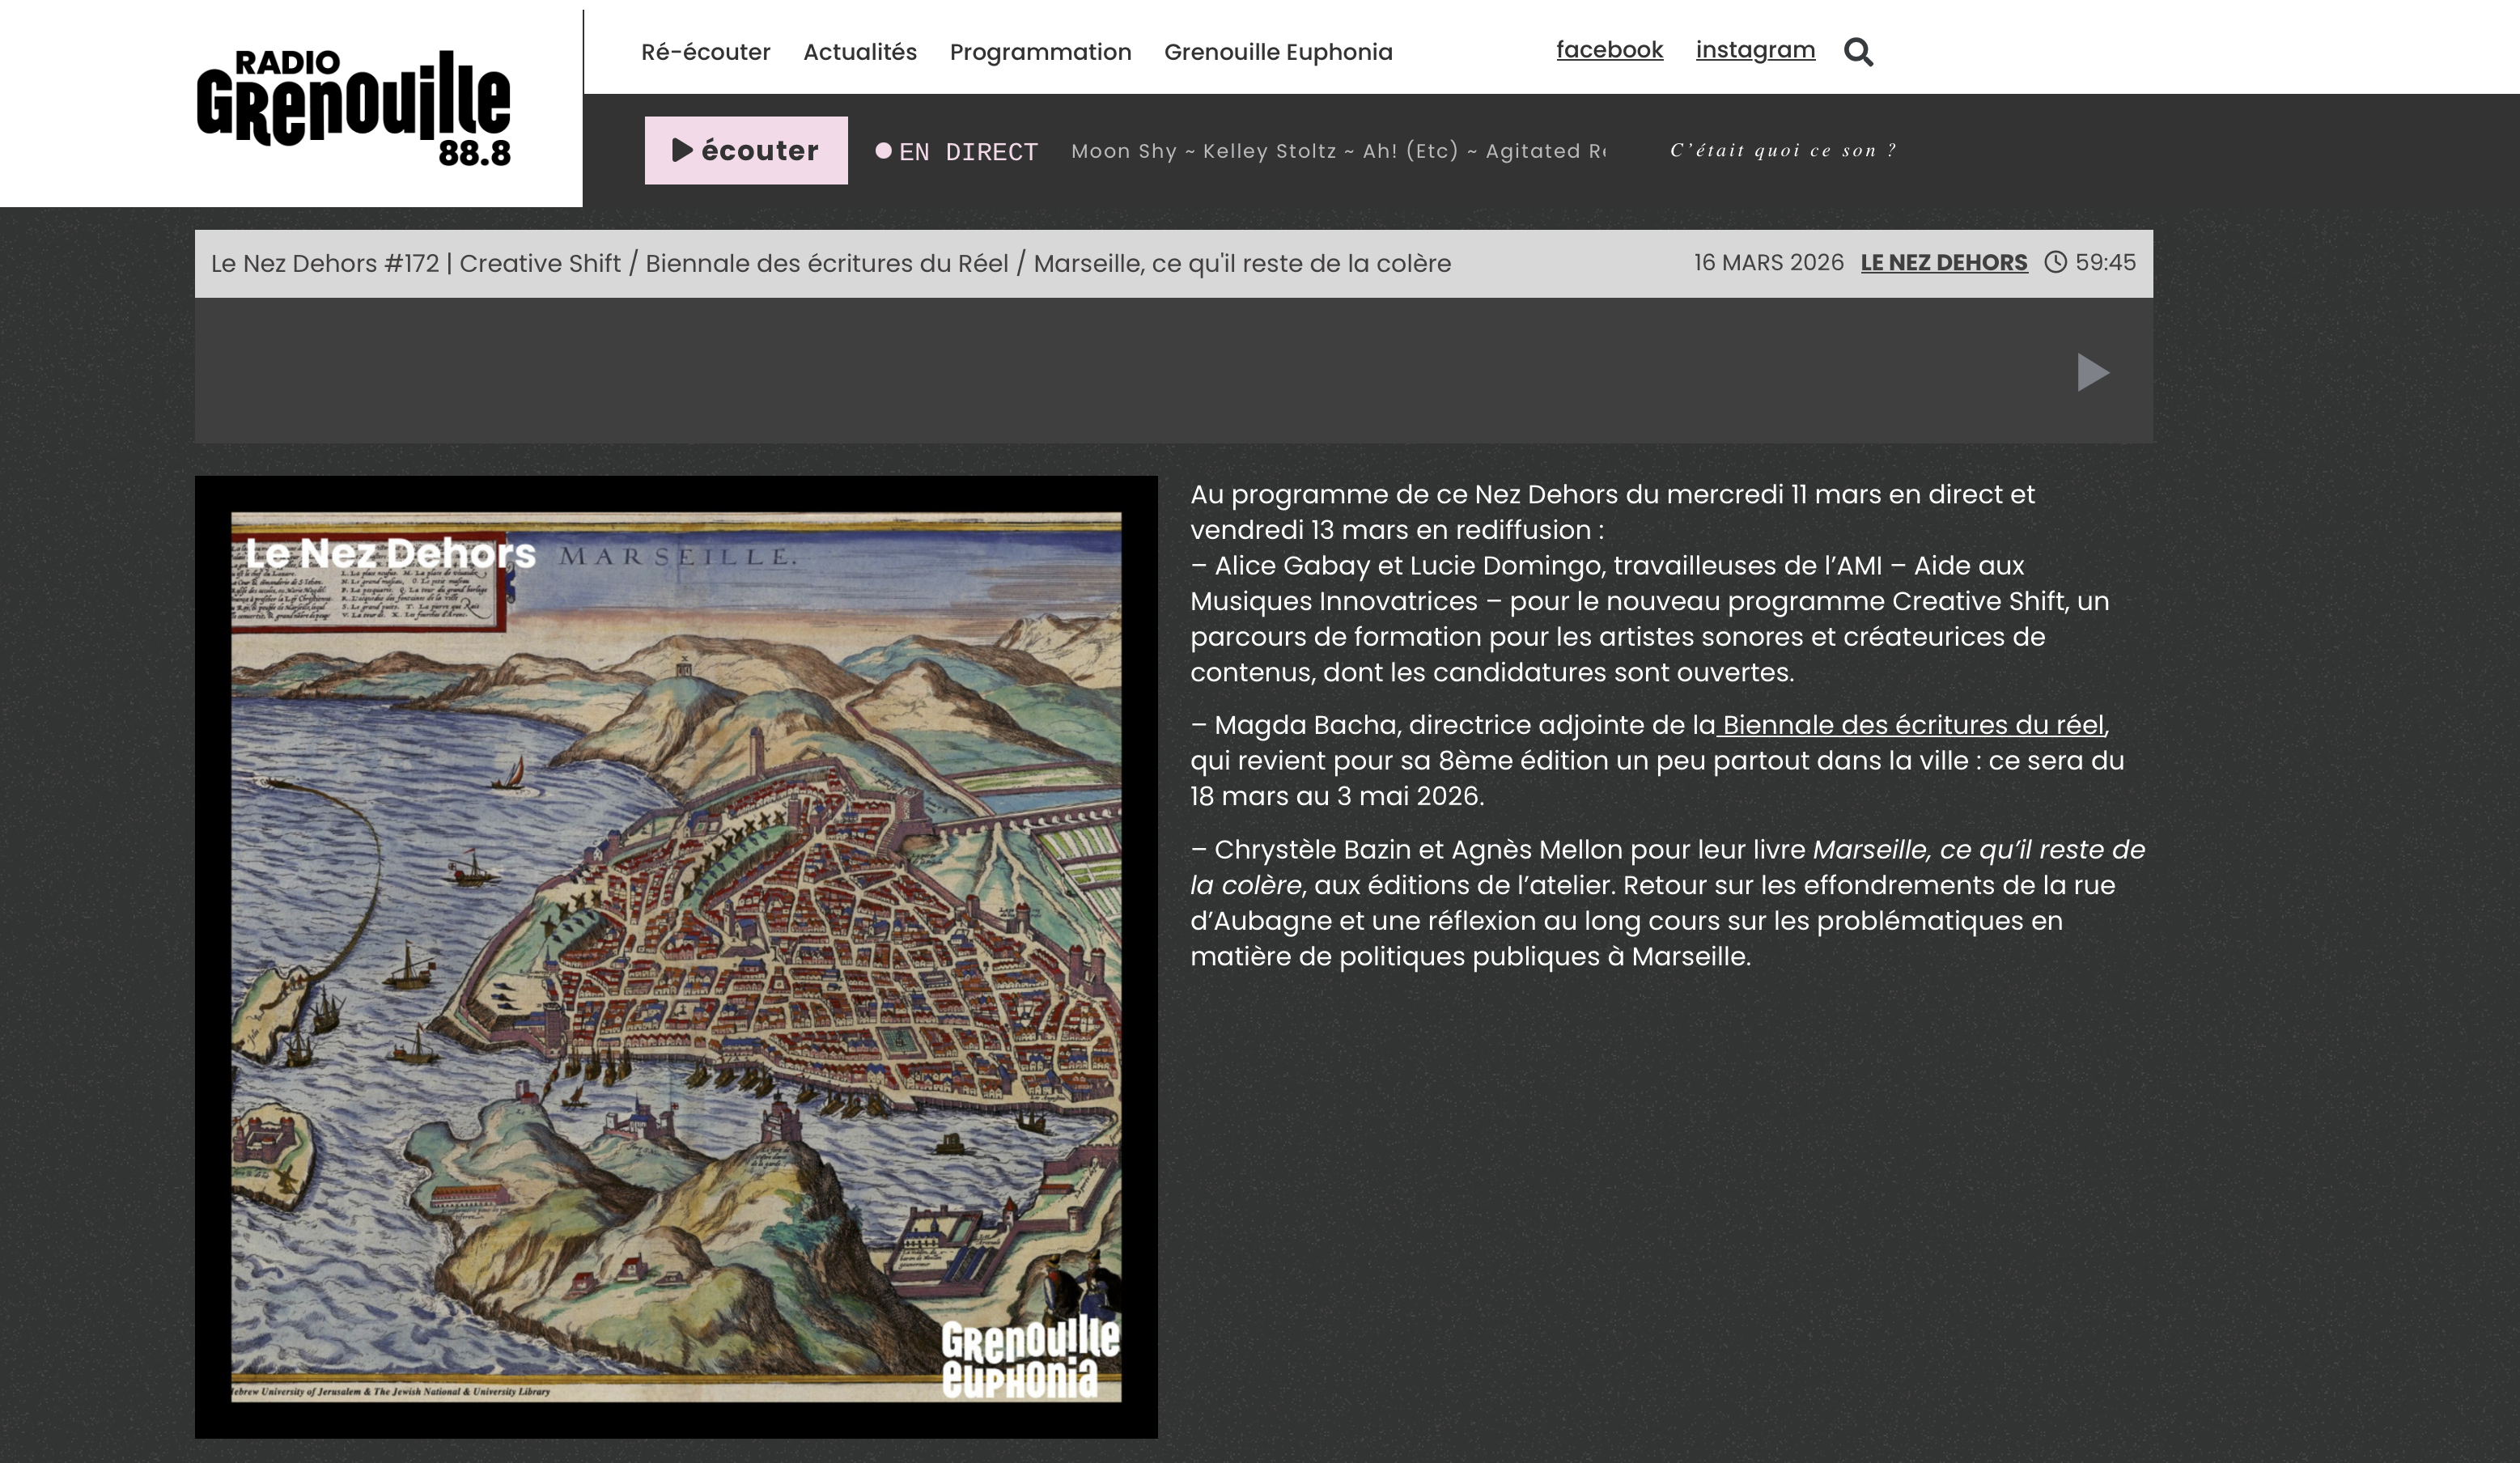Go to the Programmation page
This screenshot has width=2520, height=1463.
[x=1040, y=52]
